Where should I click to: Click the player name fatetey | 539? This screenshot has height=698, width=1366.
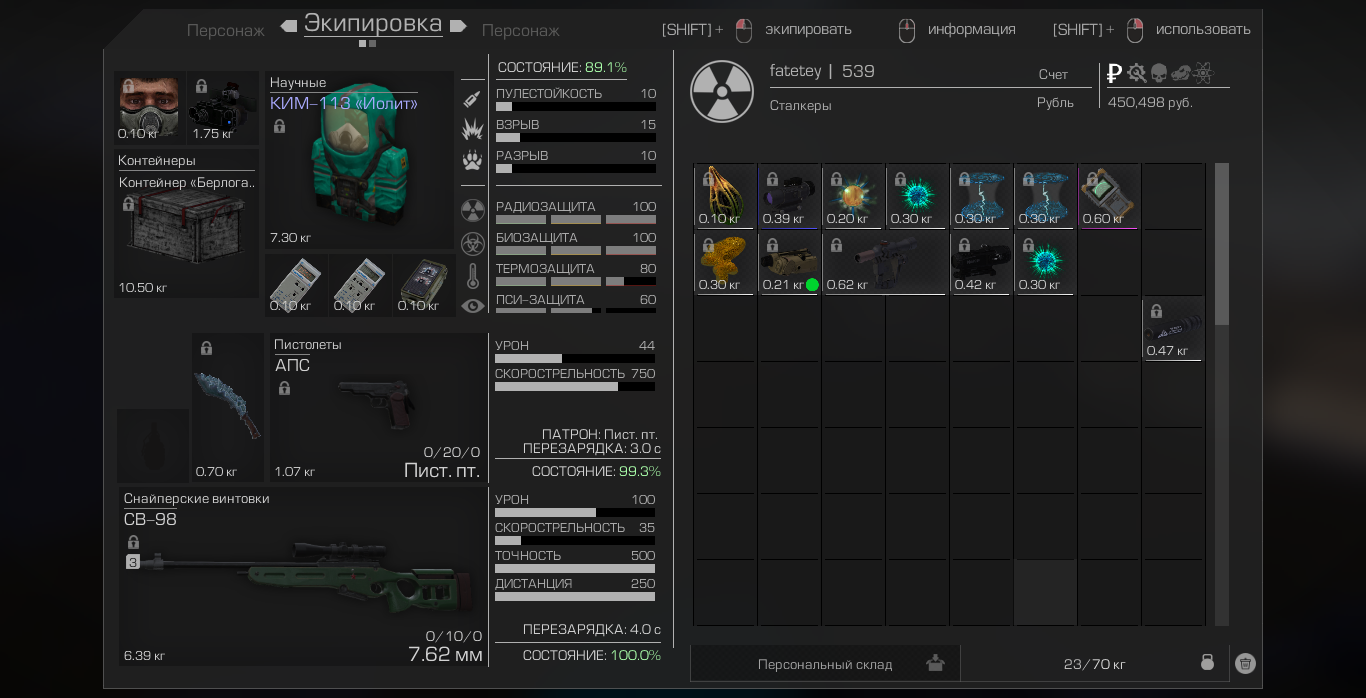tap(822, 71)
